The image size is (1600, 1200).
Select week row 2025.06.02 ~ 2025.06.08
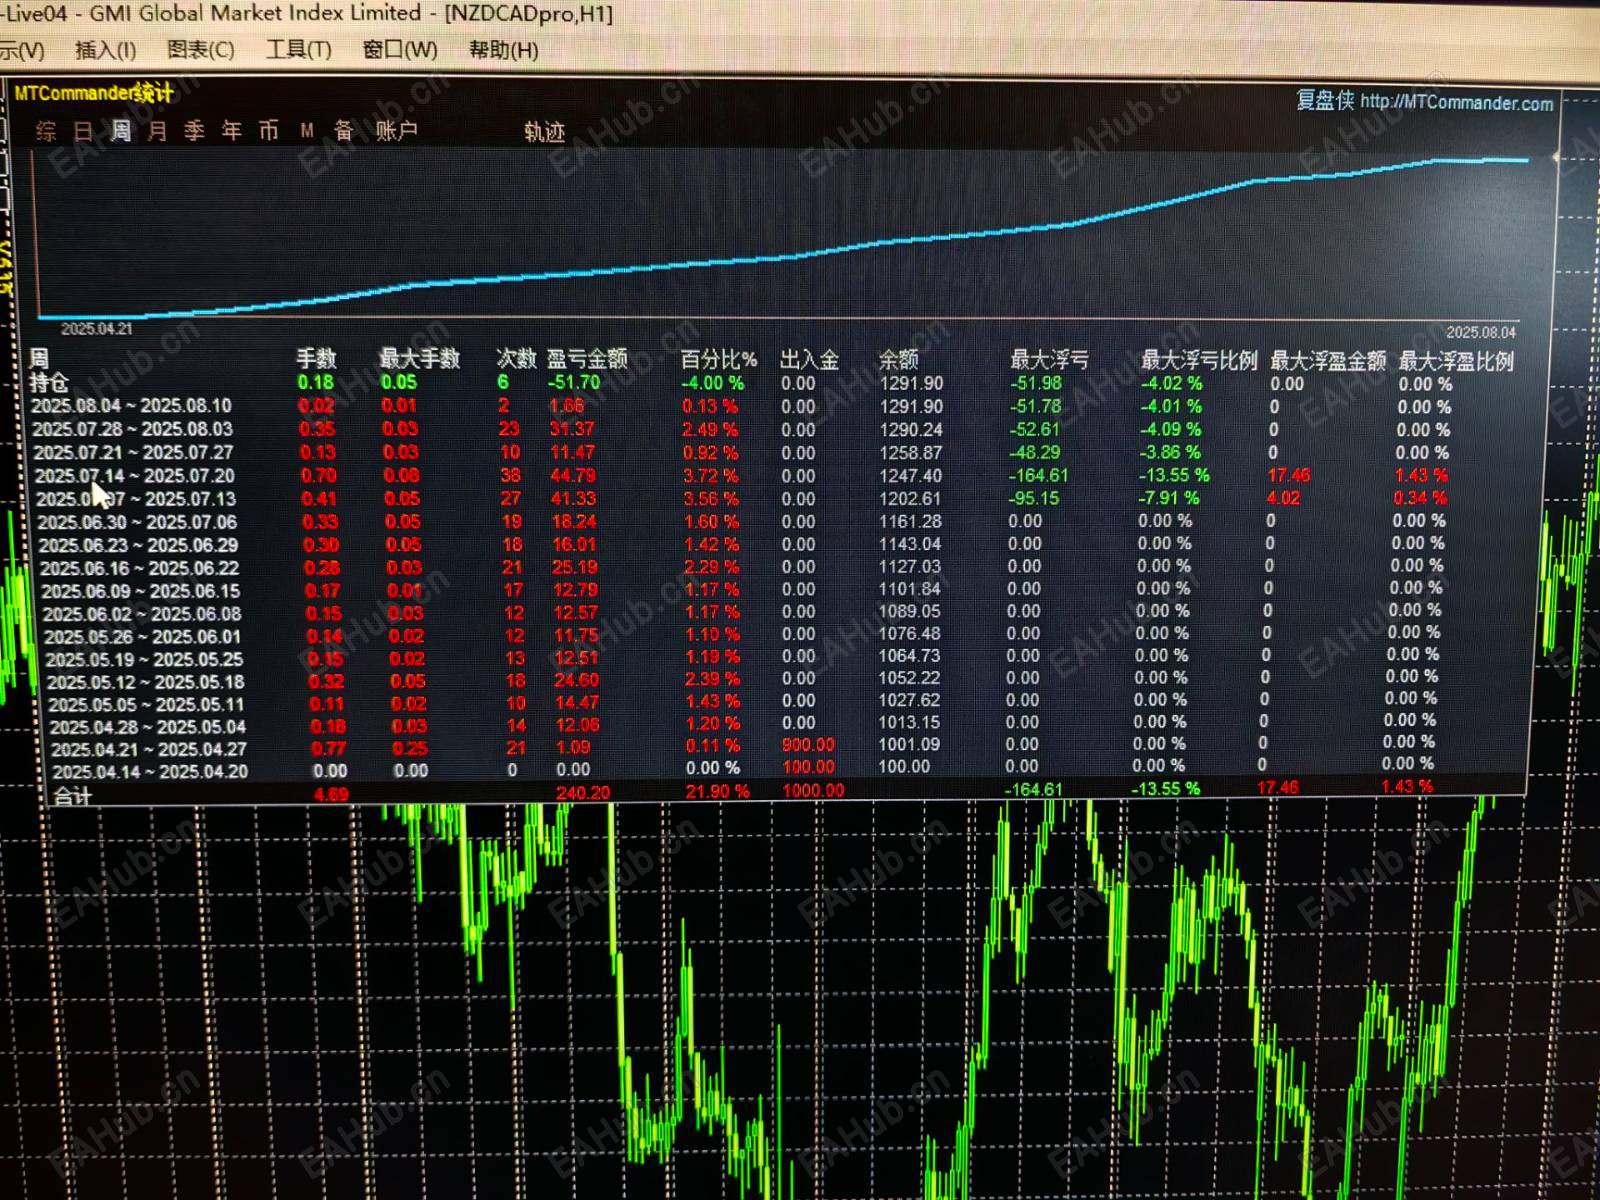[x=142, y=614]
